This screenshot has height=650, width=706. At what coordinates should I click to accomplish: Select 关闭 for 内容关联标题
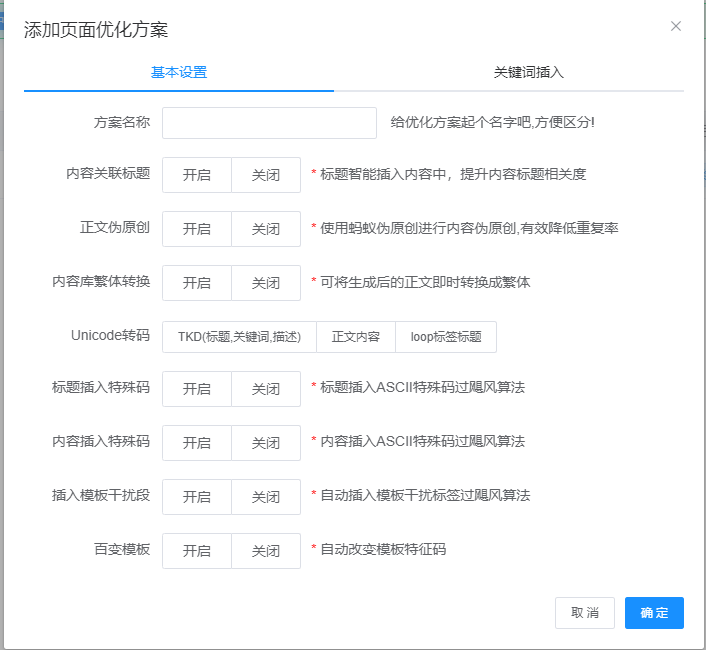coord(266,175)
